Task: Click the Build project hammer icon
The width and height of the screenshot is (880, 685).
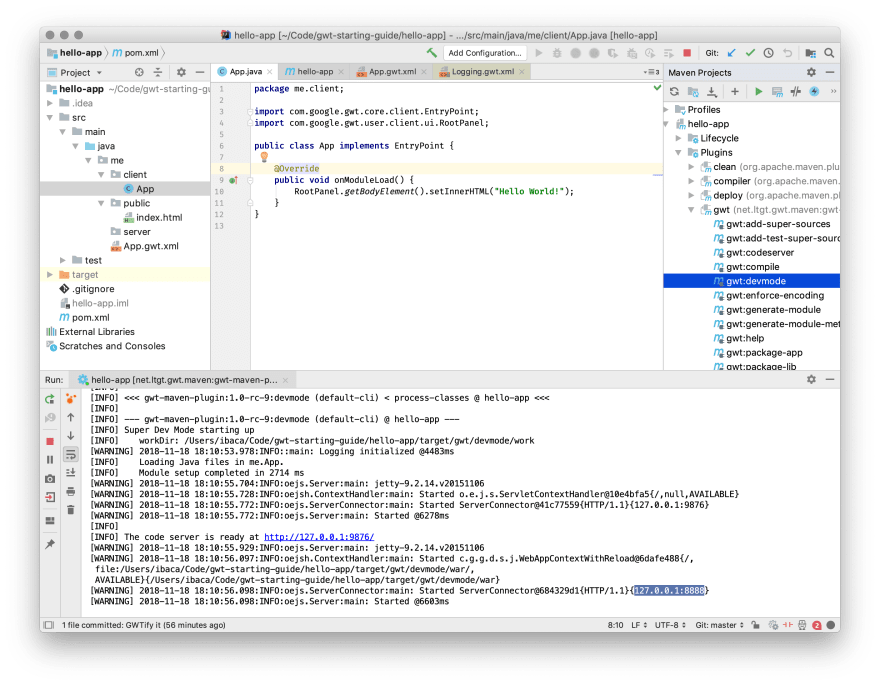Action: click(431, 53)
